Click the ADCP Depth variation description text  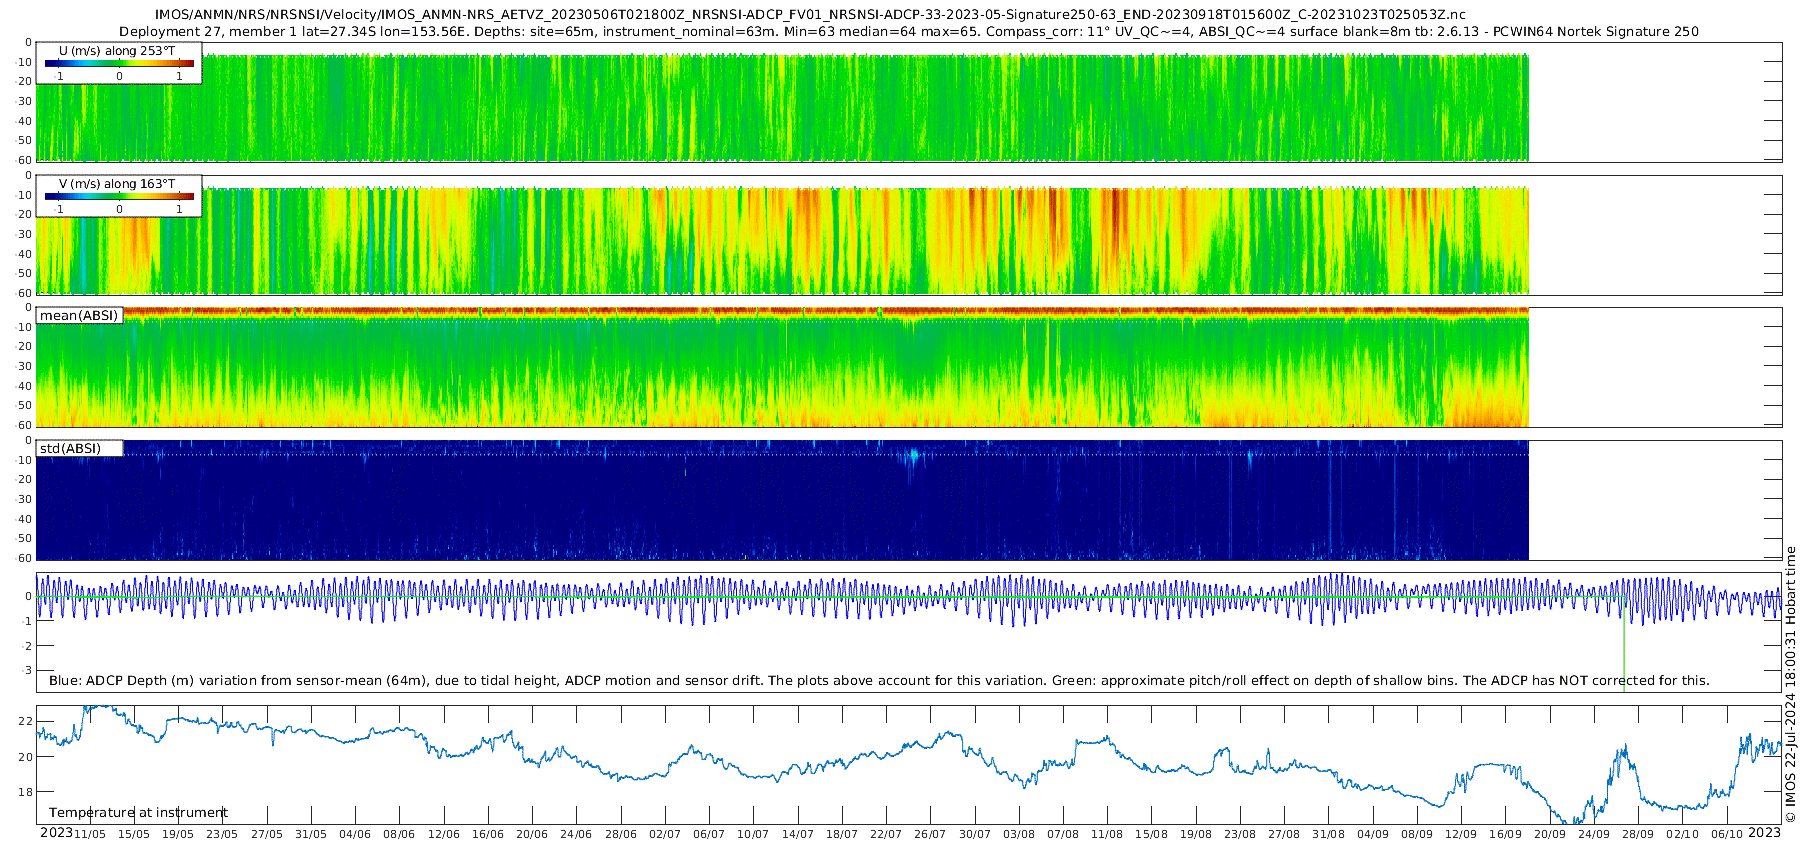coord(879,681)
